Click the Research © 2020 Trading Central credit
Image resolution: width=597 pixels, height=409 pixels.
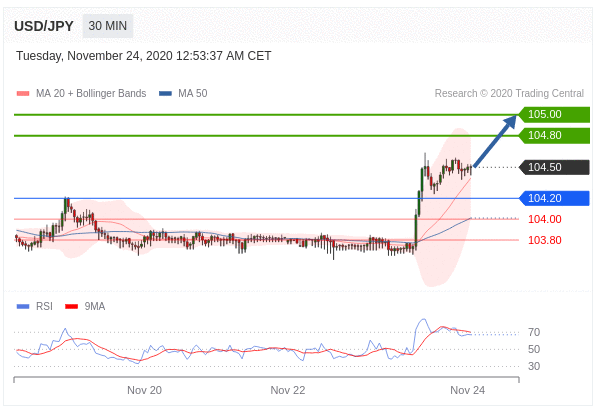(509, 93)
